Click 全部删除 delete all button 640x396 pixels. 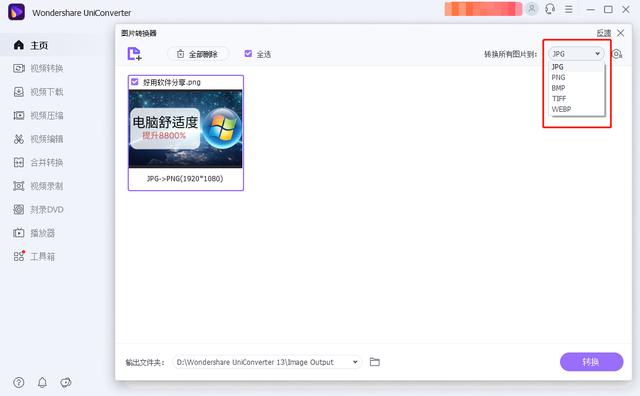(x=198, y=54)
